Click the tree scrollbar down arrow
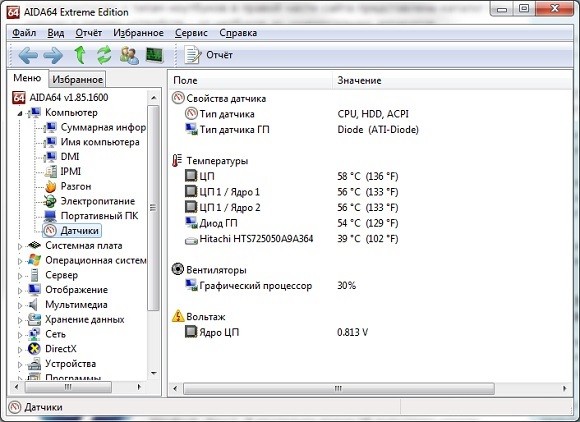 (154, 373)
